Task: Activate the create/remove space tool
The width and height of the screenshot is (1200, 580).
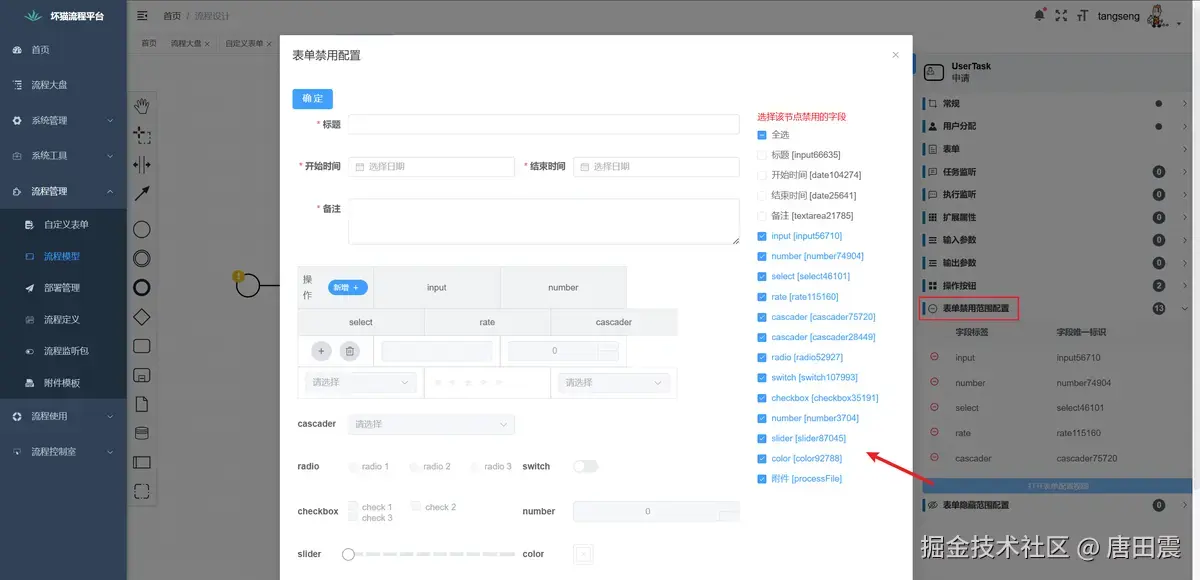Action: click(142, 164)
